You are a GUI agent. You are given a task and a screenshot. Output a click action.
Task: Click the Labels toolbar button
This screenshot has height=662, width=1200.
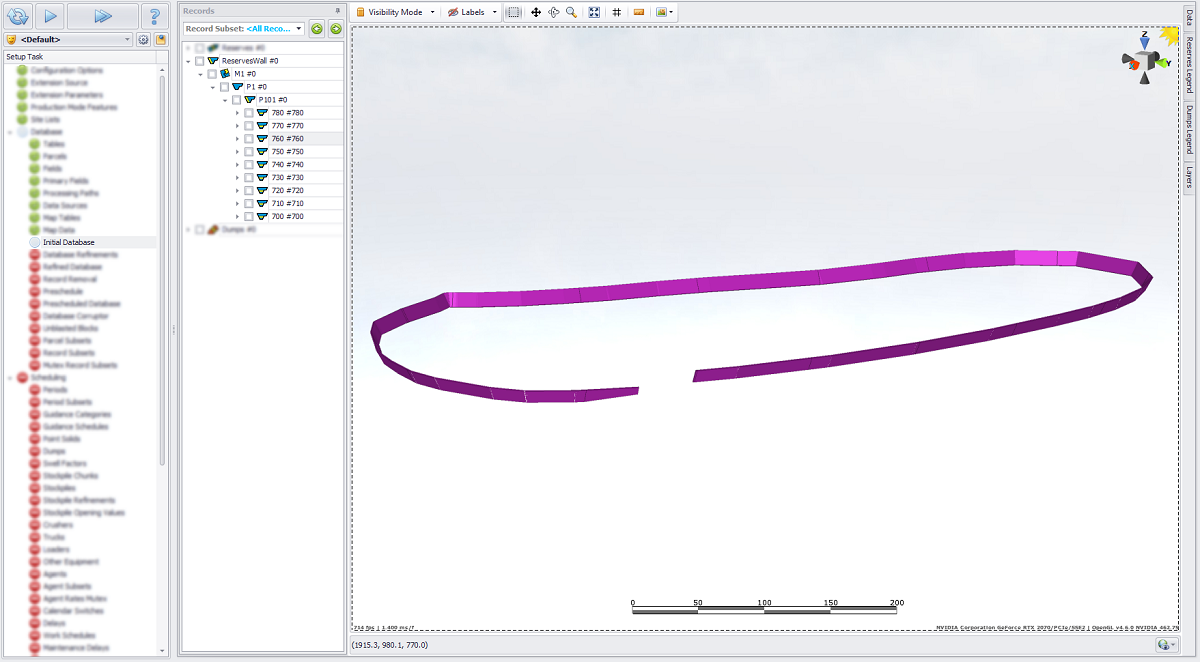coord(472,12)
